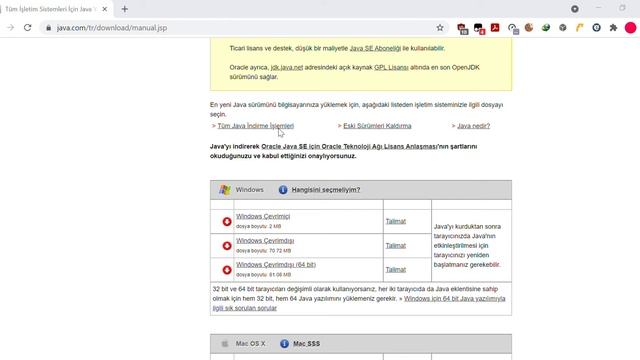
Task: Open Tüm Java İndirme İşlemleri link
Action: 256,126
